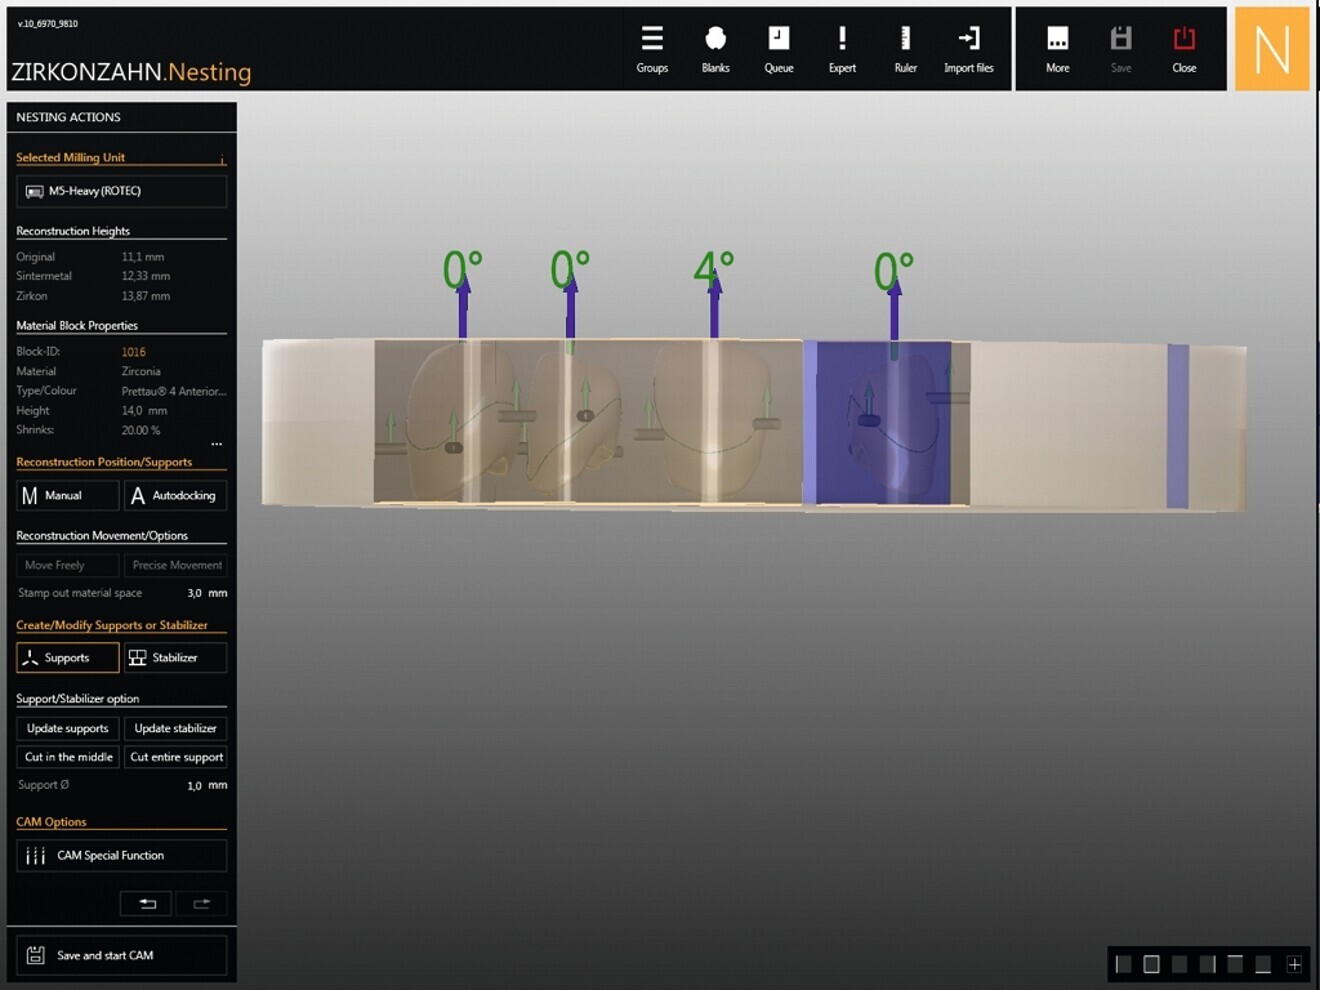Open the M5-Heavy (ROTEC) milling unit selector
Viewport: 1320px width, 990px height.
coord(121,191)
